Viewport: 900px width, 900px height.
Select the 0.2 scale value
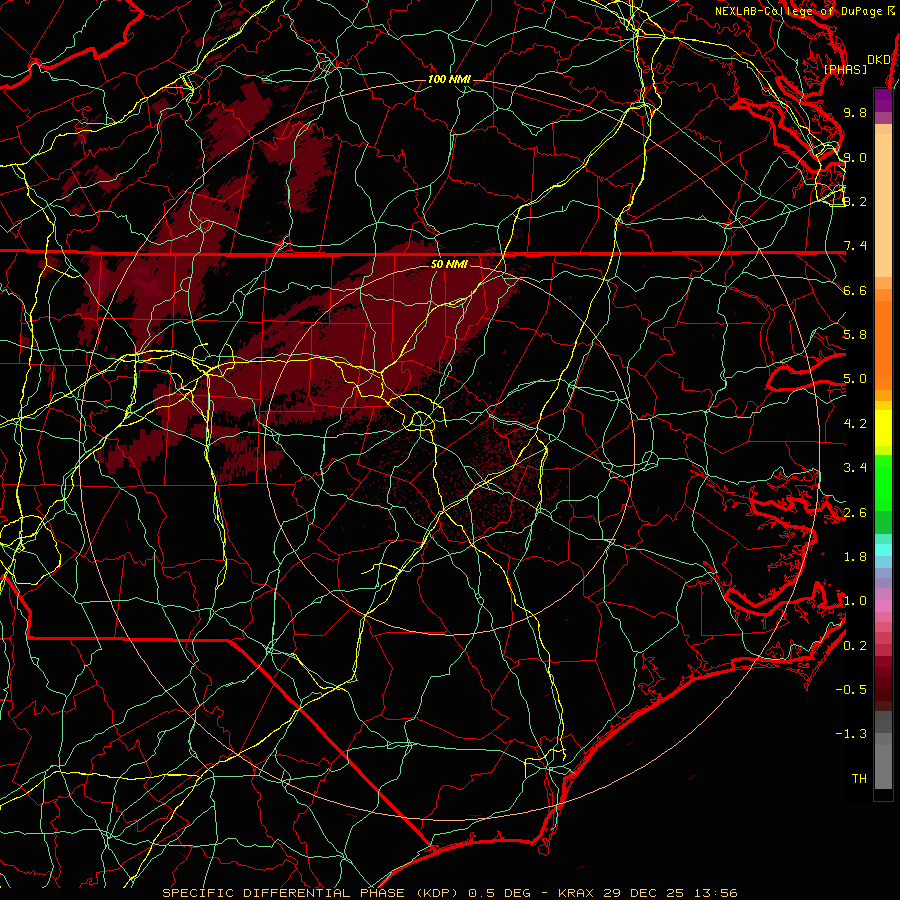[x=855, y=646]
